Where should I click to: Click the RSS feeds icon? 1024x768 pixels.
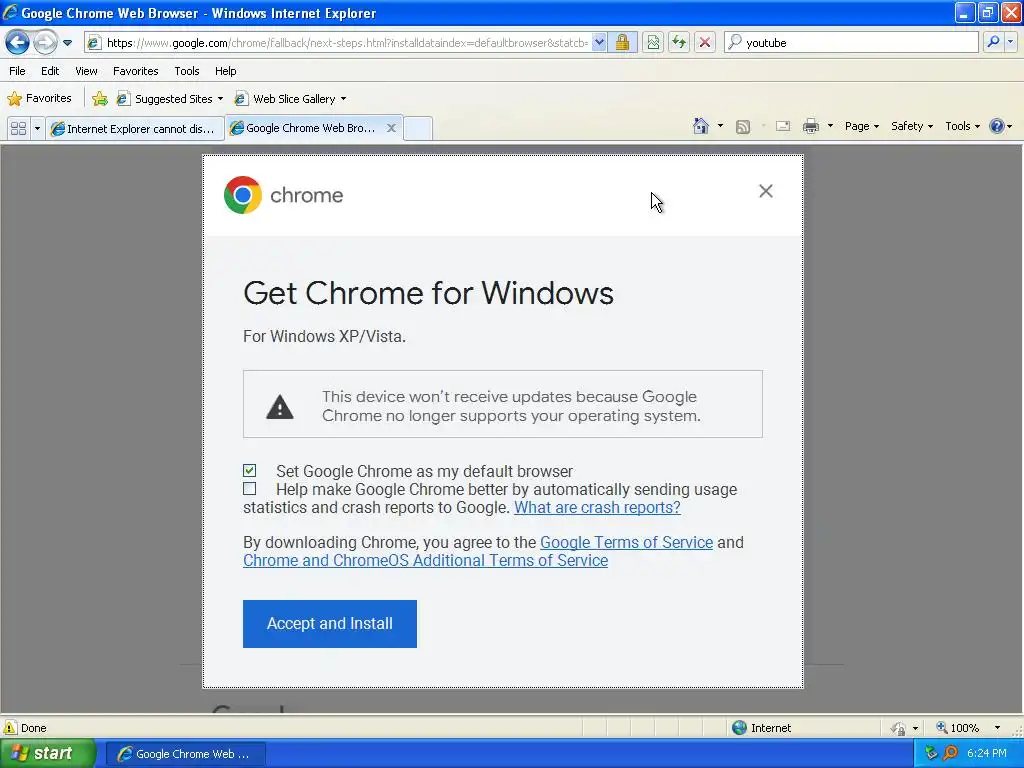(743, 127)
